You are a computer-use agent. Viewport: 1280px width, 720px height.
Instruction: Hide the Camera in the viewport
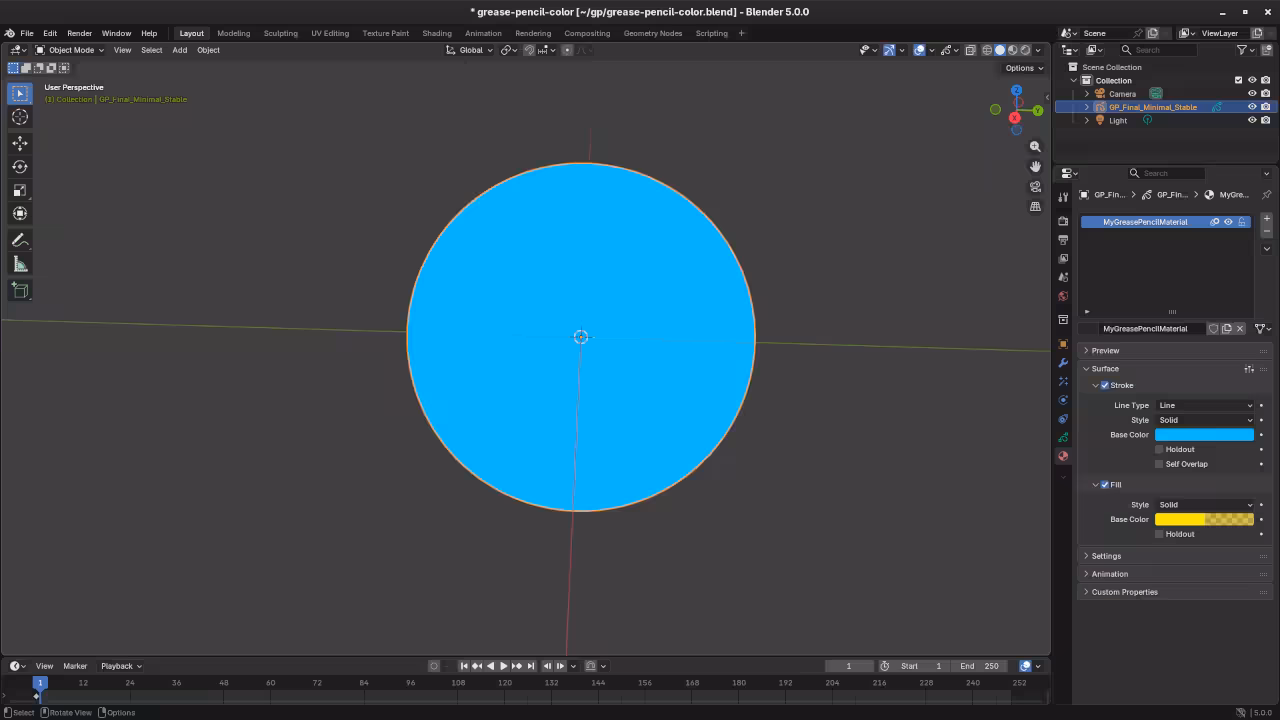[x=1250, y=93]
